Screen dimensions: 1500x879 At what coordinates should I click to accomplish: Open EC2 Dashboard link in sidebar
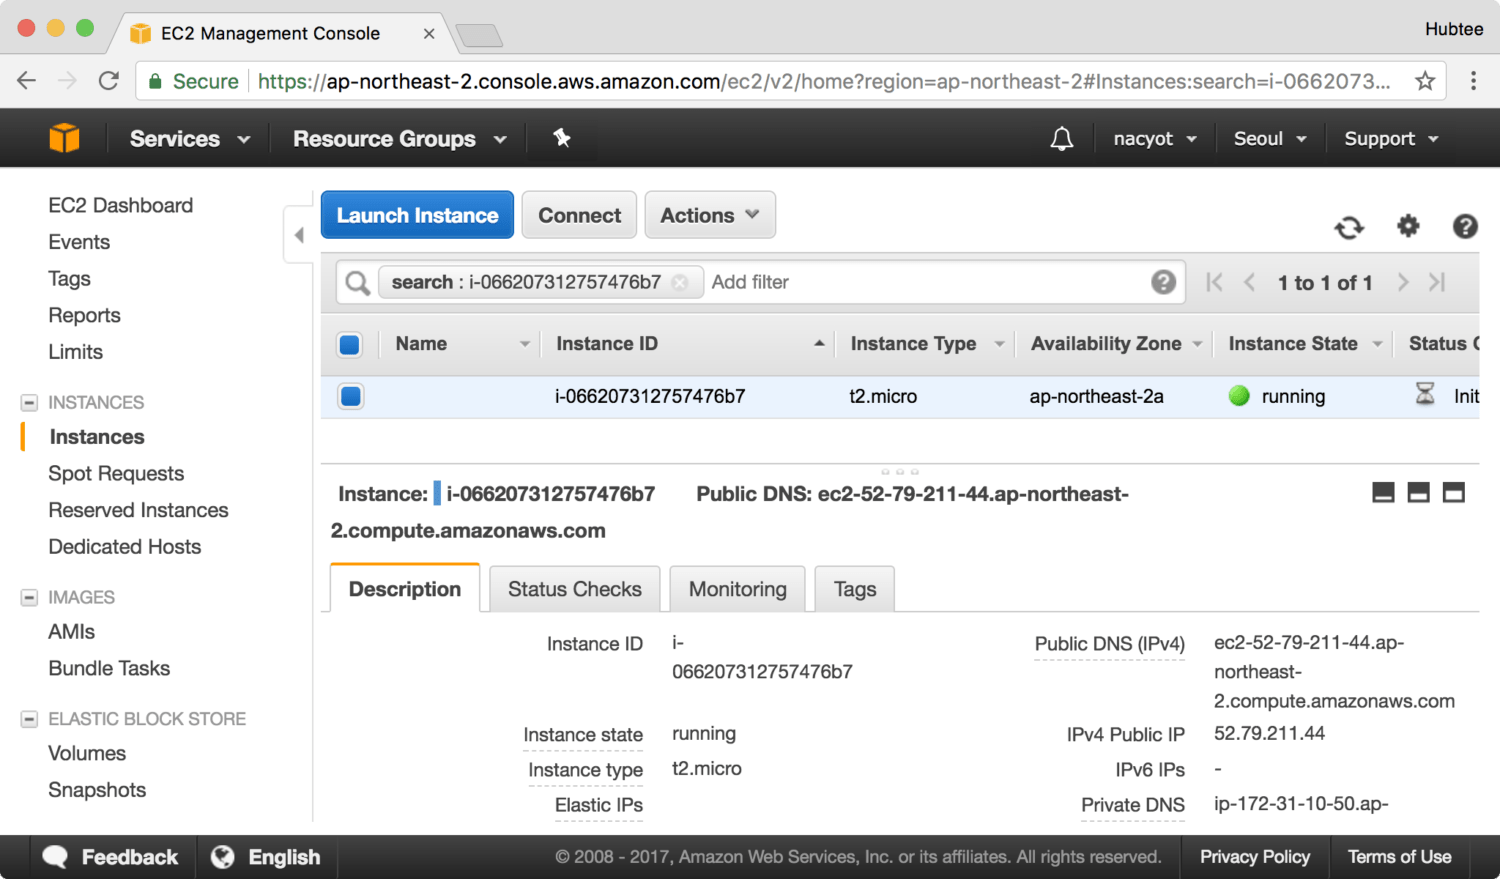coord(121,205)
